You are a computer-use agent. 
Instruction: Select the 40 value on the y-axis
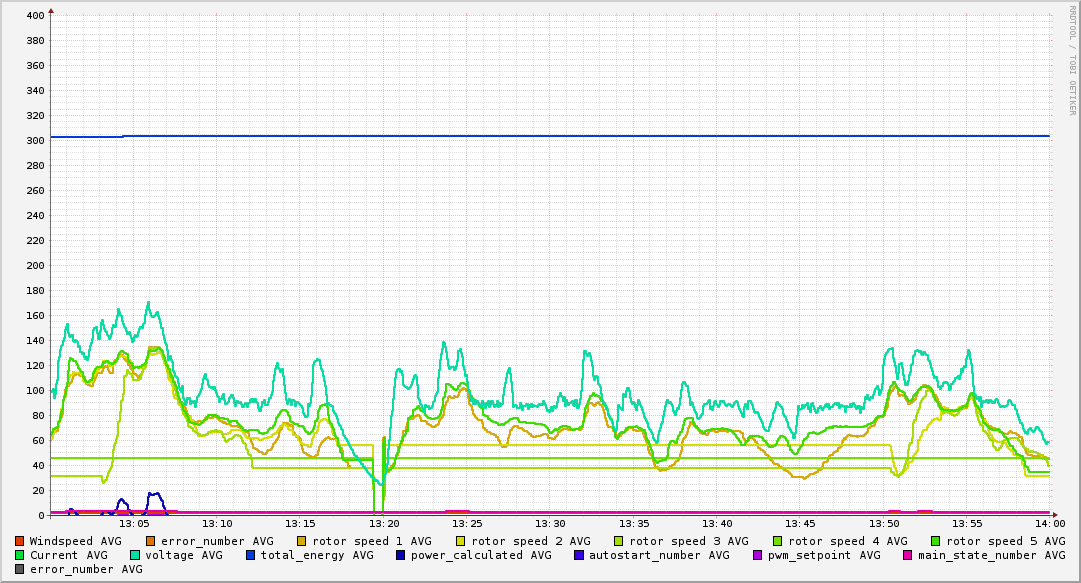39,466
